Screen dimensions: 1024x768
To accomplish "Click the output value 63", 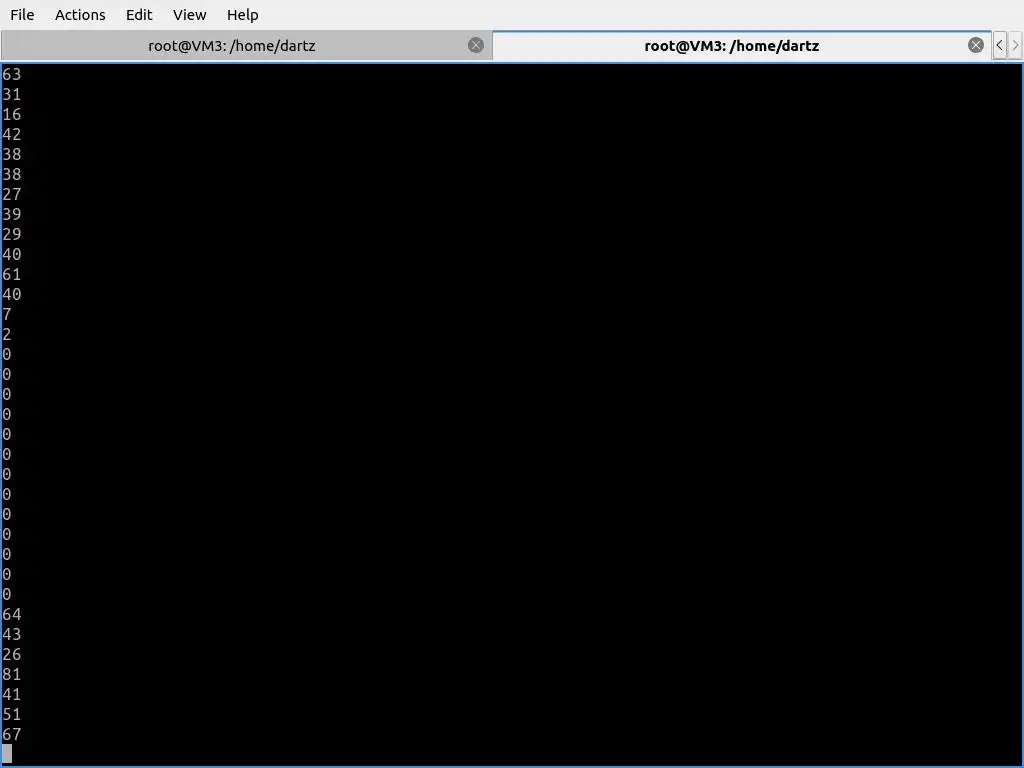I will 12,74.
